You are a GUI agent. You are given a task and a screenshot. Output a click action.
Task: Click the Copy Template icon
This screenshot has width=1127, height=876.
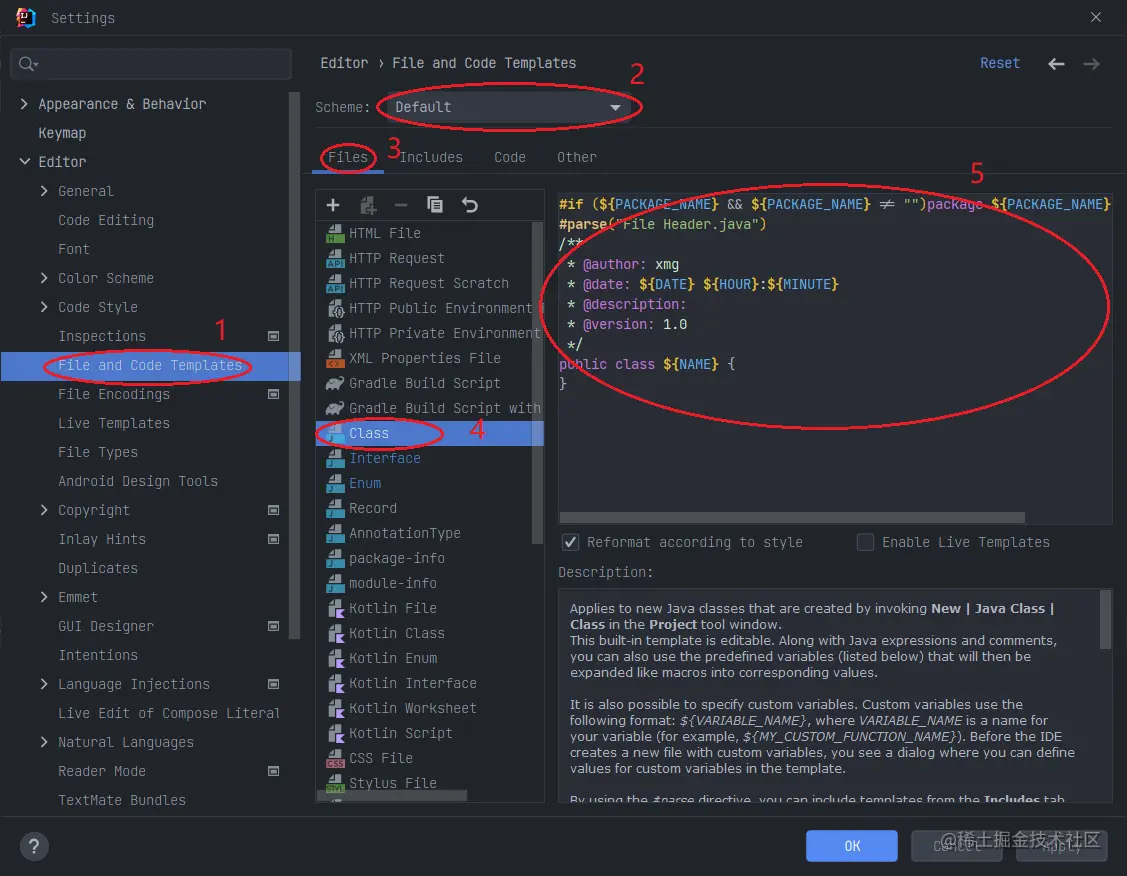(x=435, y=206)
